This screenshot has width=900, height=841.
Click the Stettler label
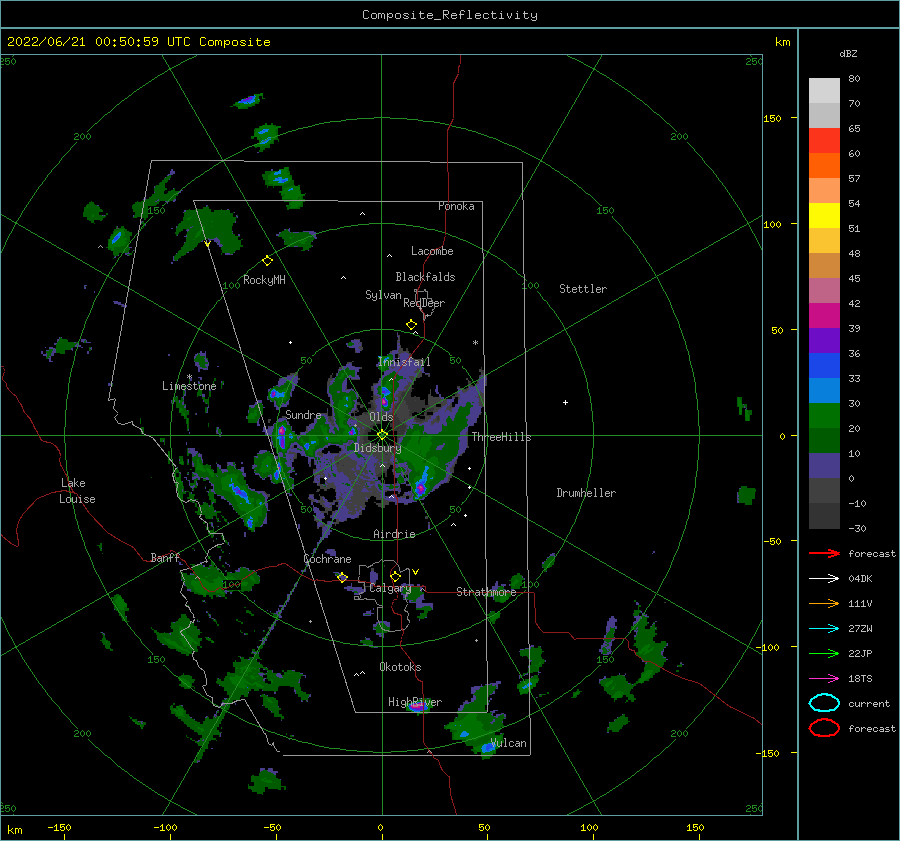(x=583, y=289)
